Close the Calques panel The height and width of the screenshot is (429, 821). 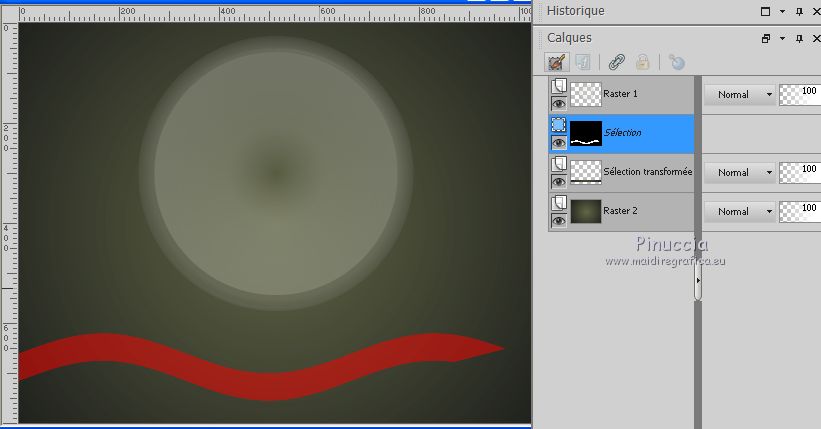816,38
